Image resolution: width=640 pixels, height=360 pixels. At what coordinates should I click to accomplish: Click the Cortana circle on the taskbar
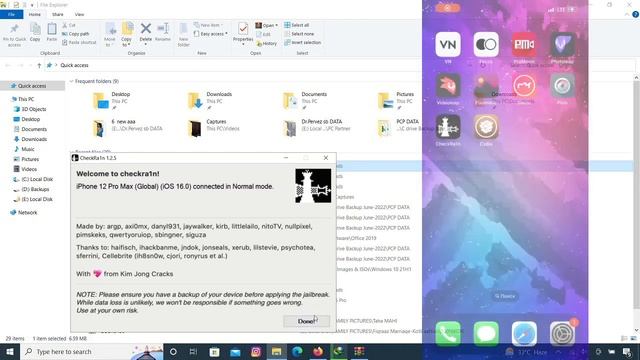coord(173,351)
